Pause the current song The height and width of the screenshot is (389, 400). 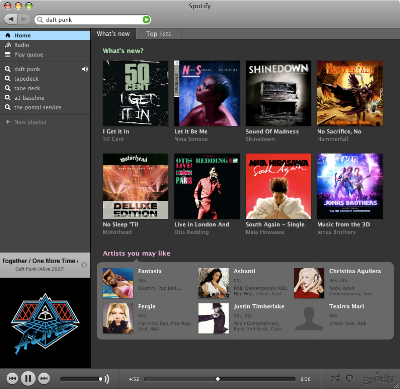tap(28, 378)
